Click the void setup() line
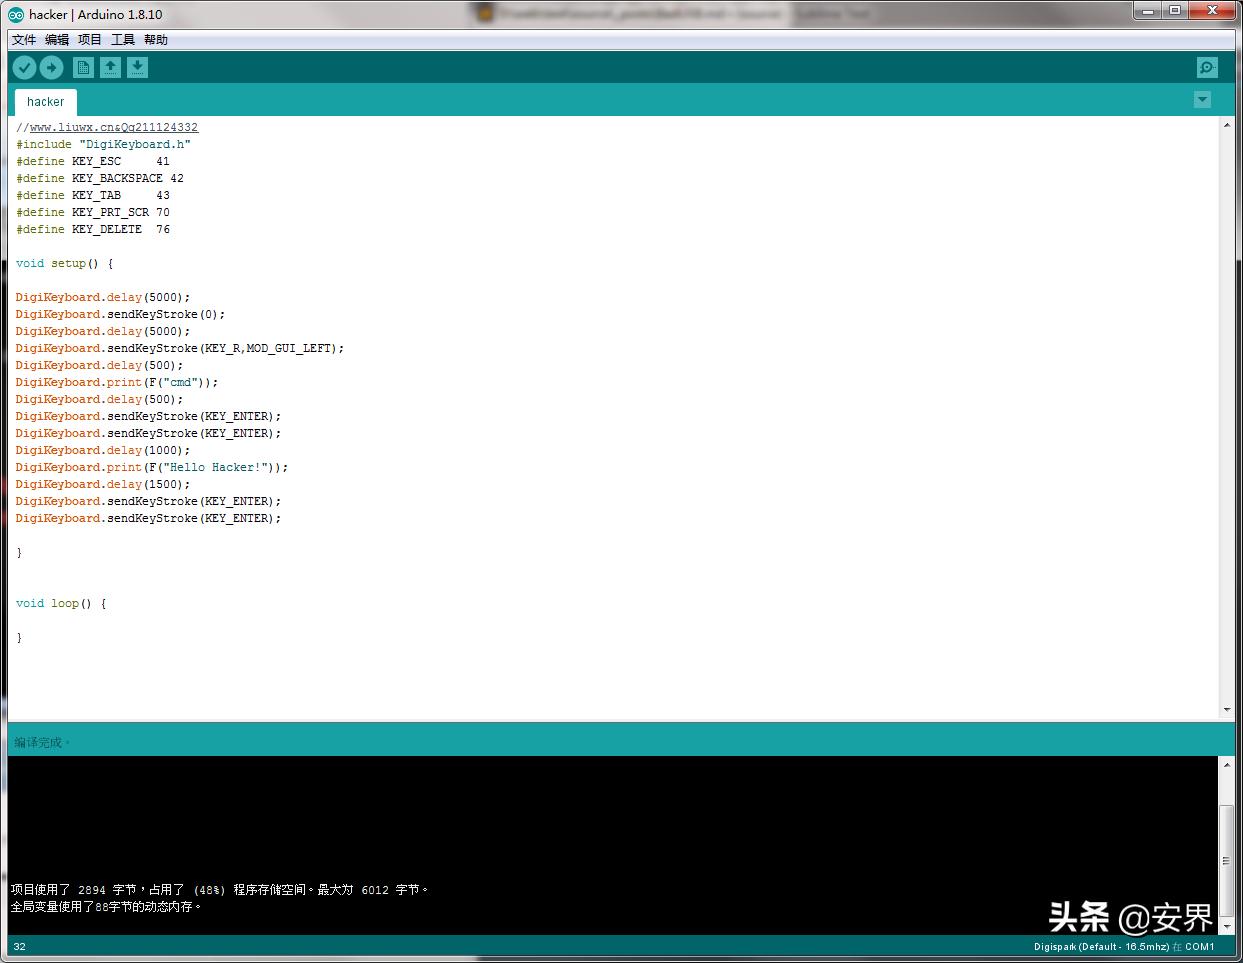Screen dimensions: 1243x963 click(65, 263)
